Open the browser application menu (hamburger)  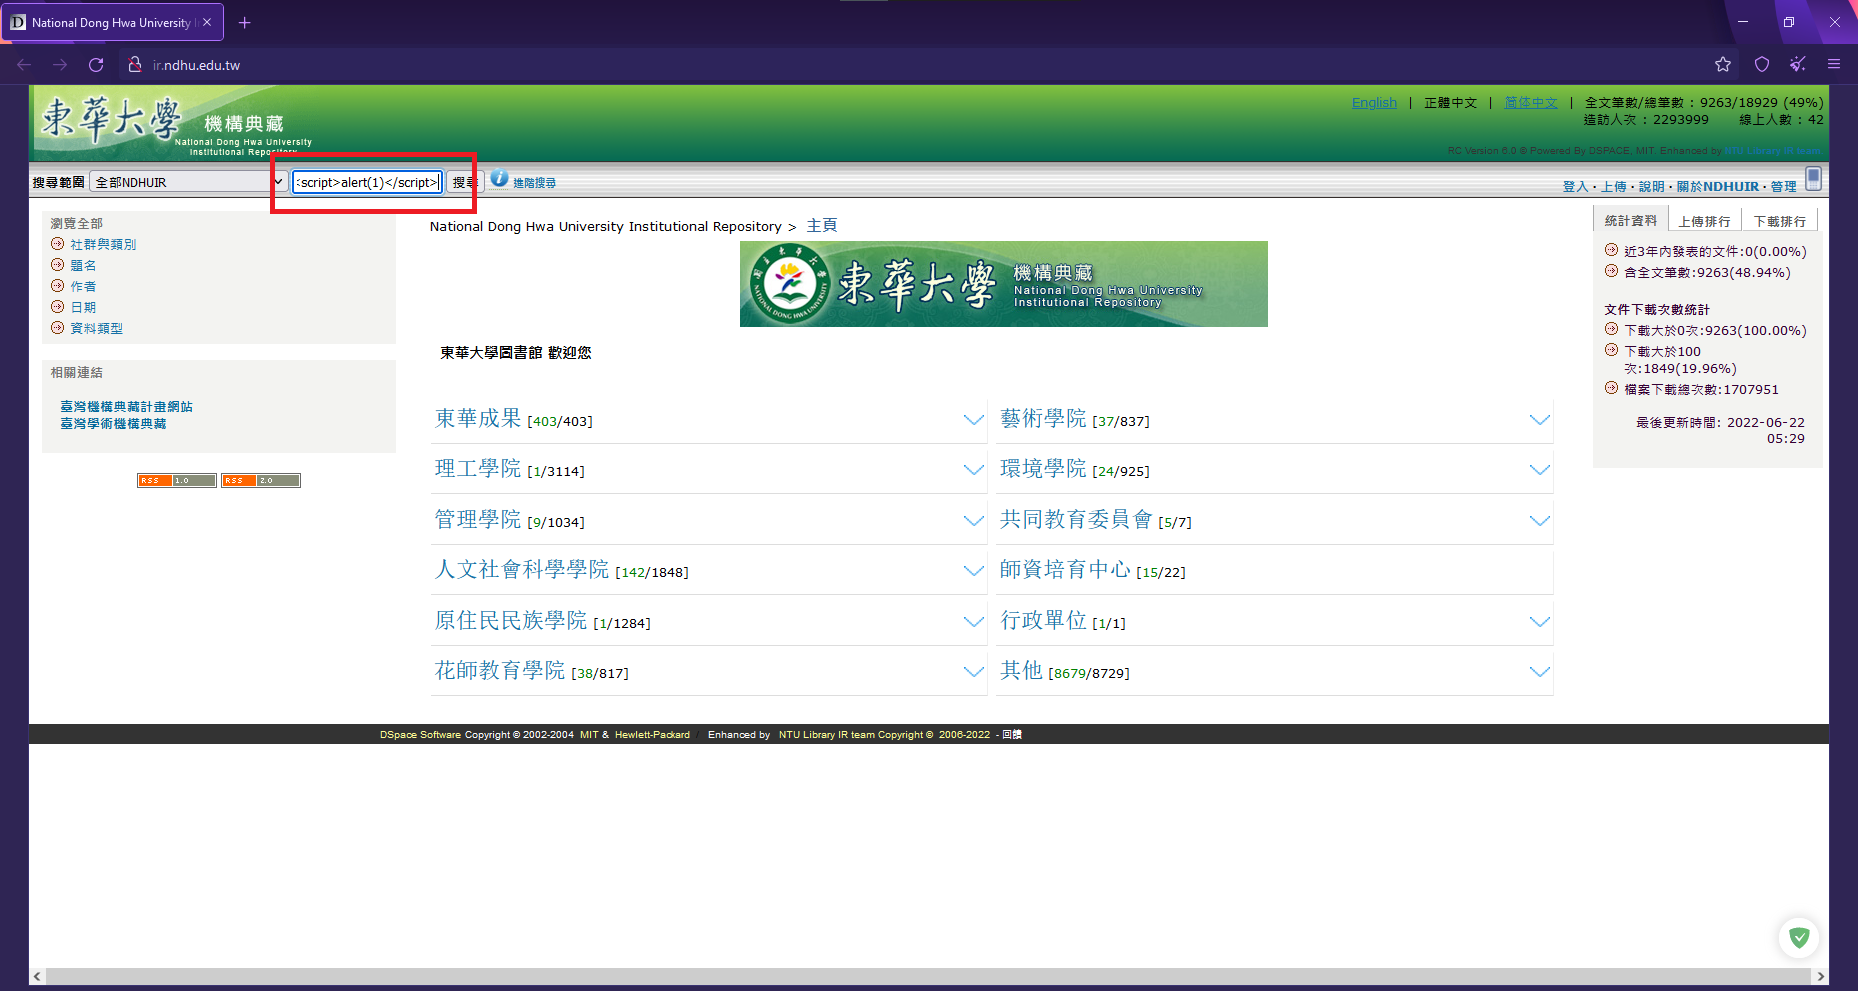1834,65
